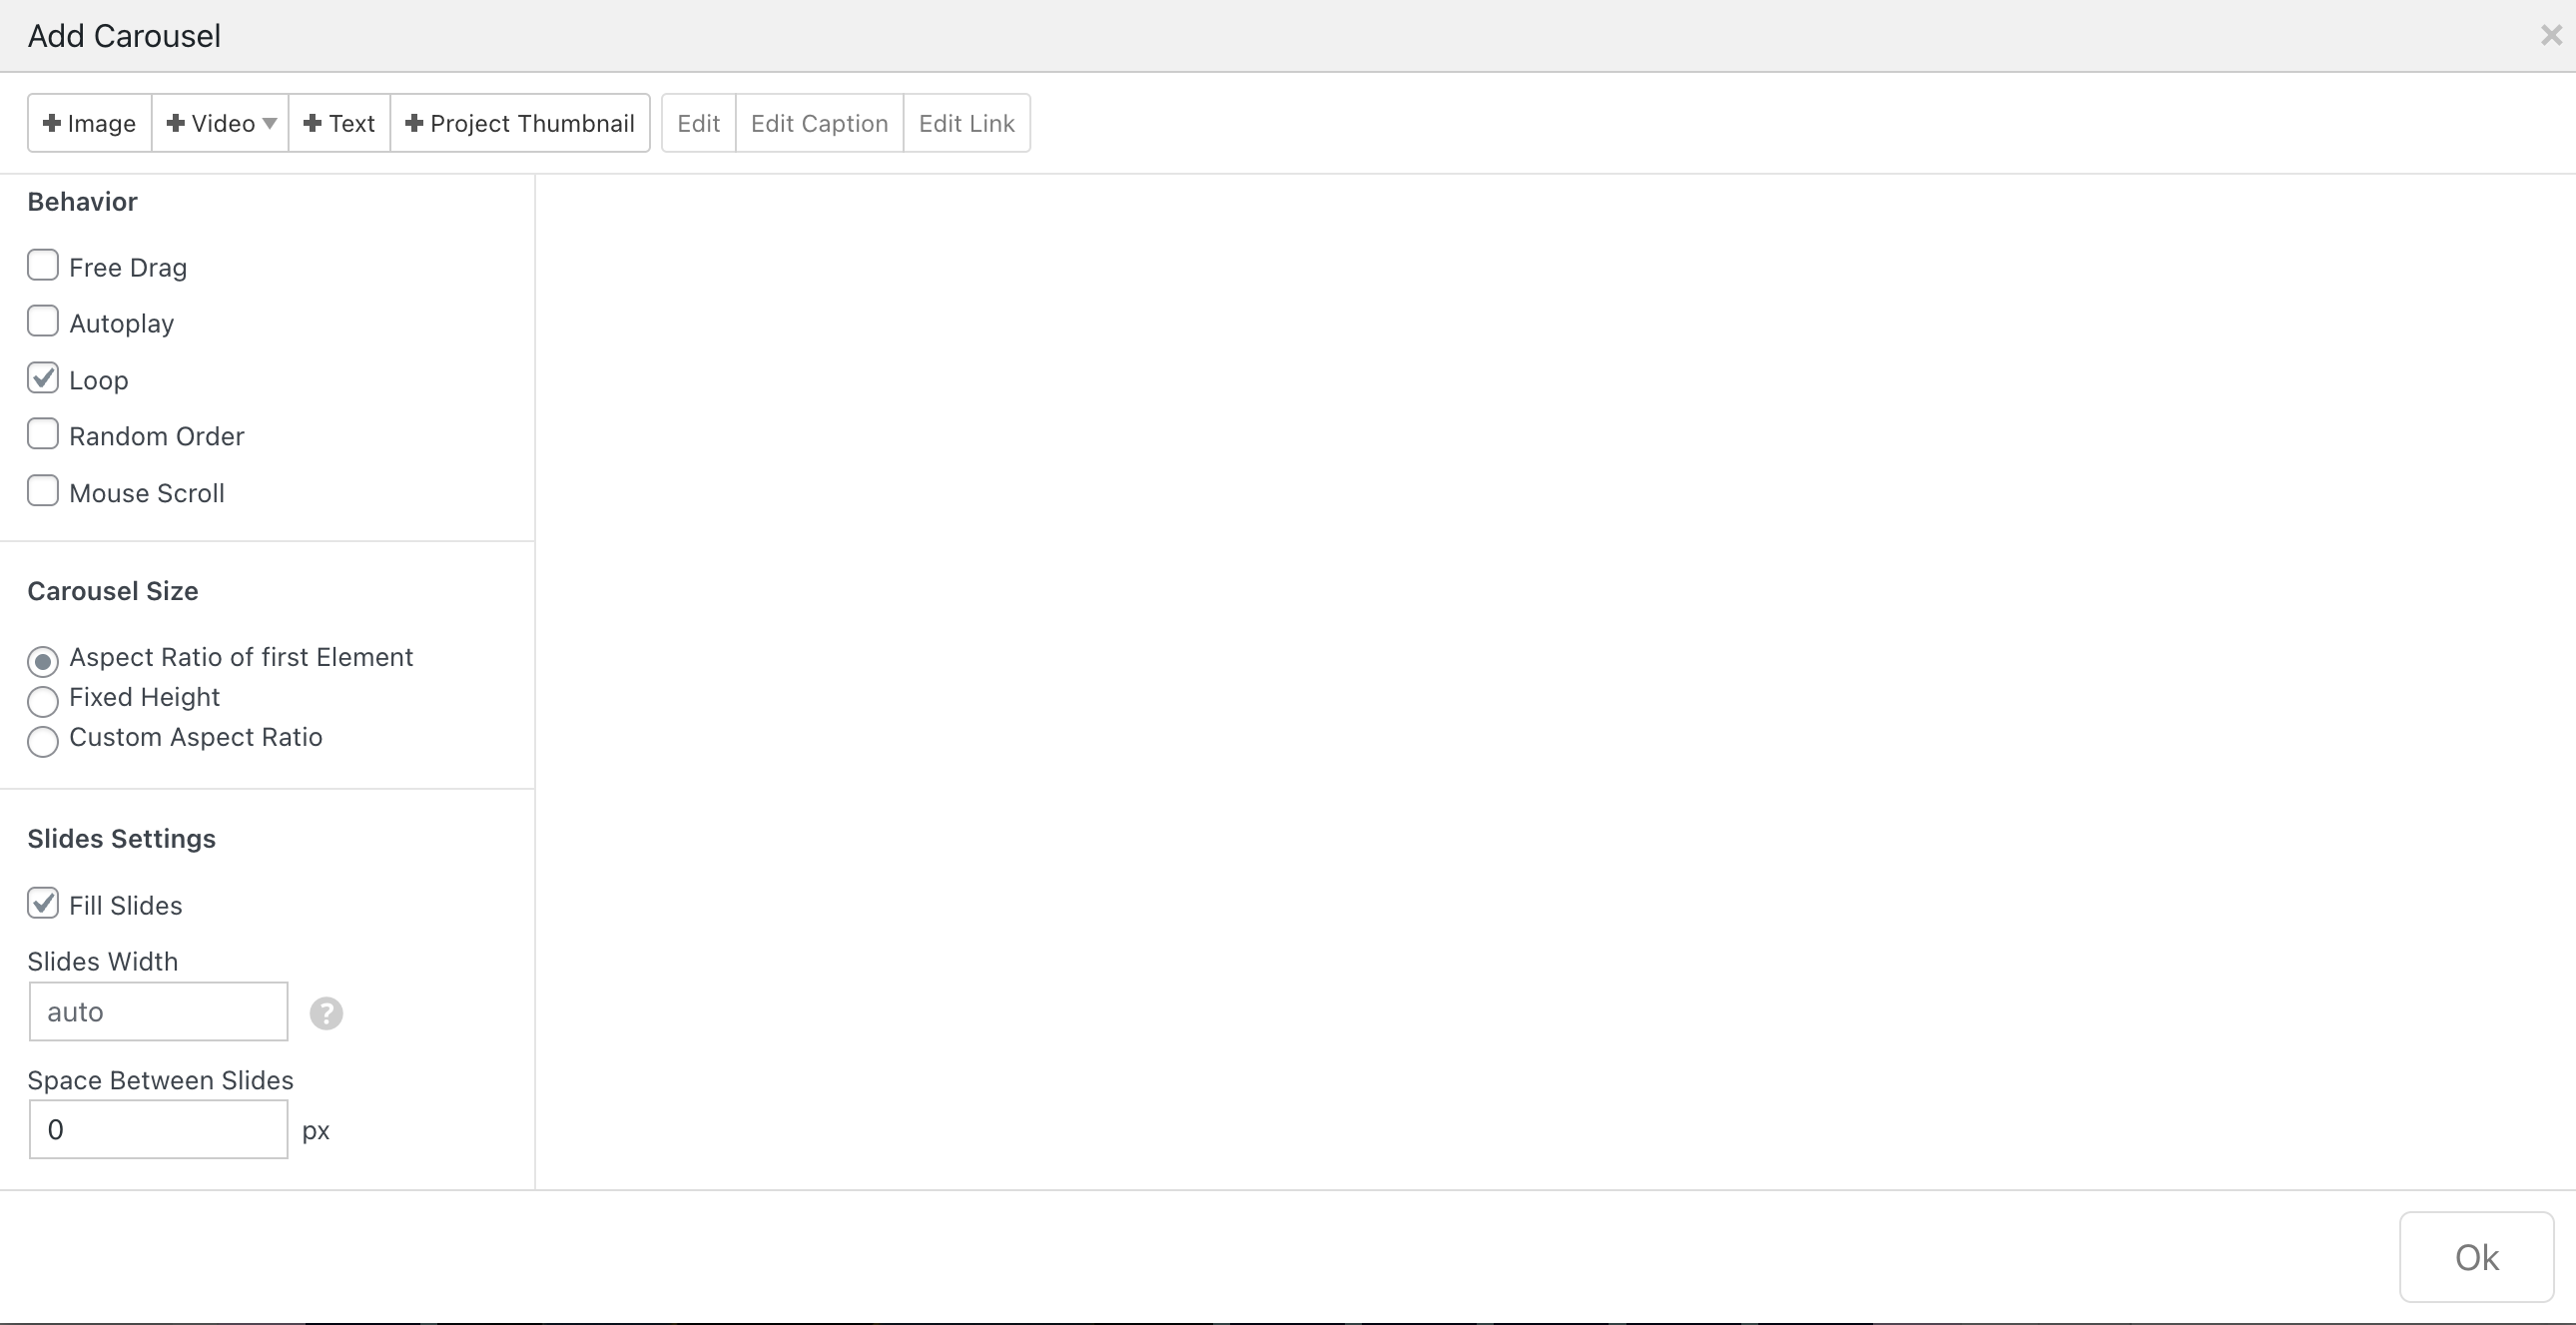Turn on Autoplay

(43, 322)
